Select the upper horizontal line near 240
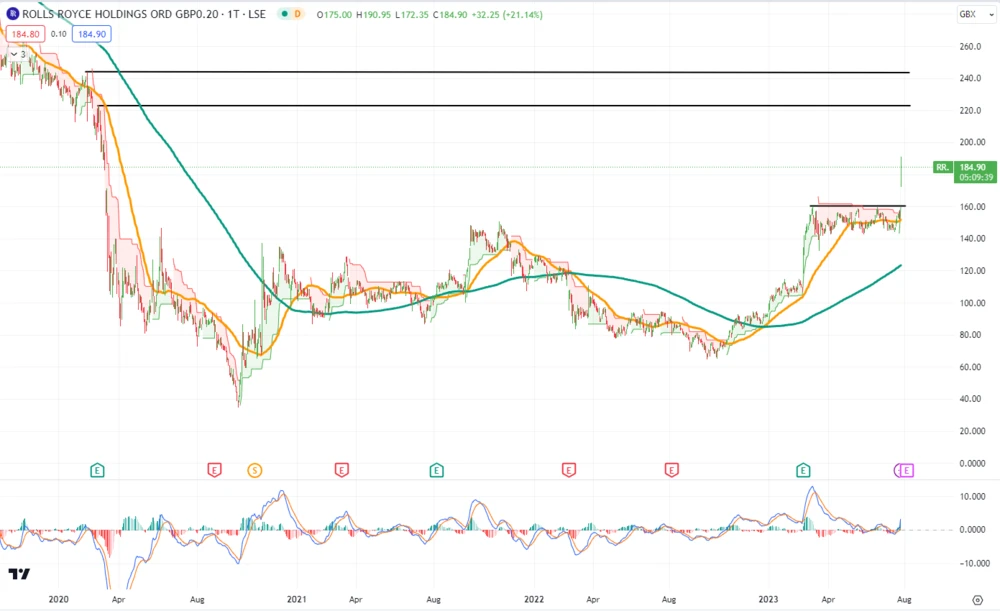This screenshot has height=611, width=1000. click(500, 72)
